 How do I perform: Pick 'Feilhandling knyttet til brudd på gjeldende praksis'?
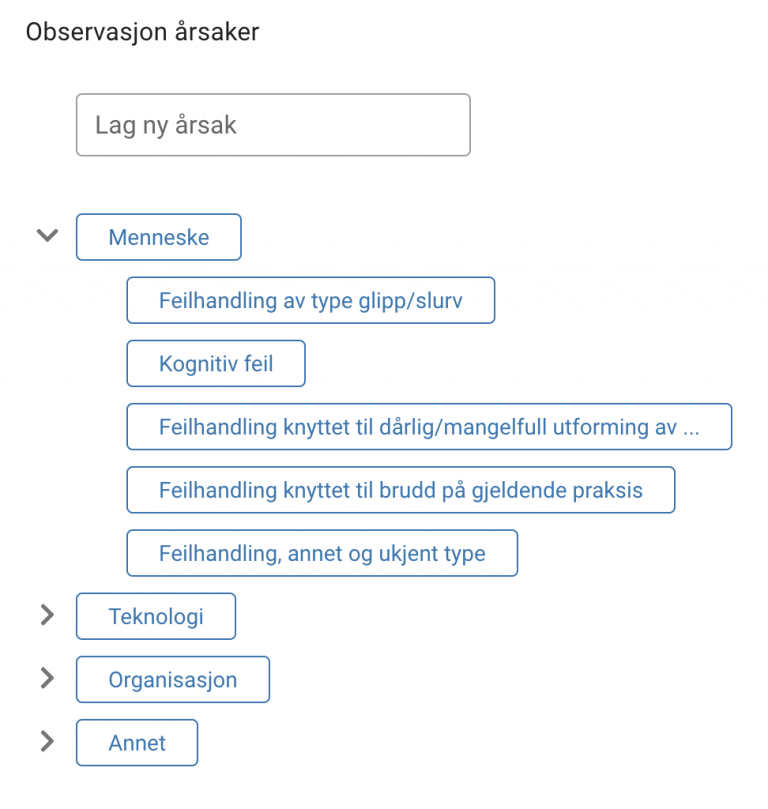click(x=400, y=490)
